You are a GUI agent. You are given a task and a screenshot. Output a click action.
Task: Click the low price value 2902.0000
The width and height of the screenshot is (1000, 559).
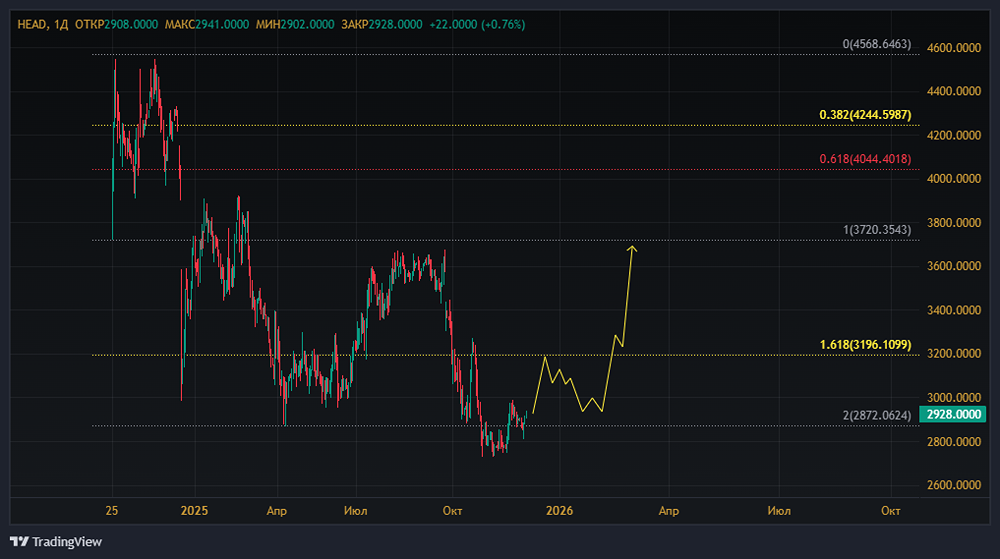click(307, 25)
